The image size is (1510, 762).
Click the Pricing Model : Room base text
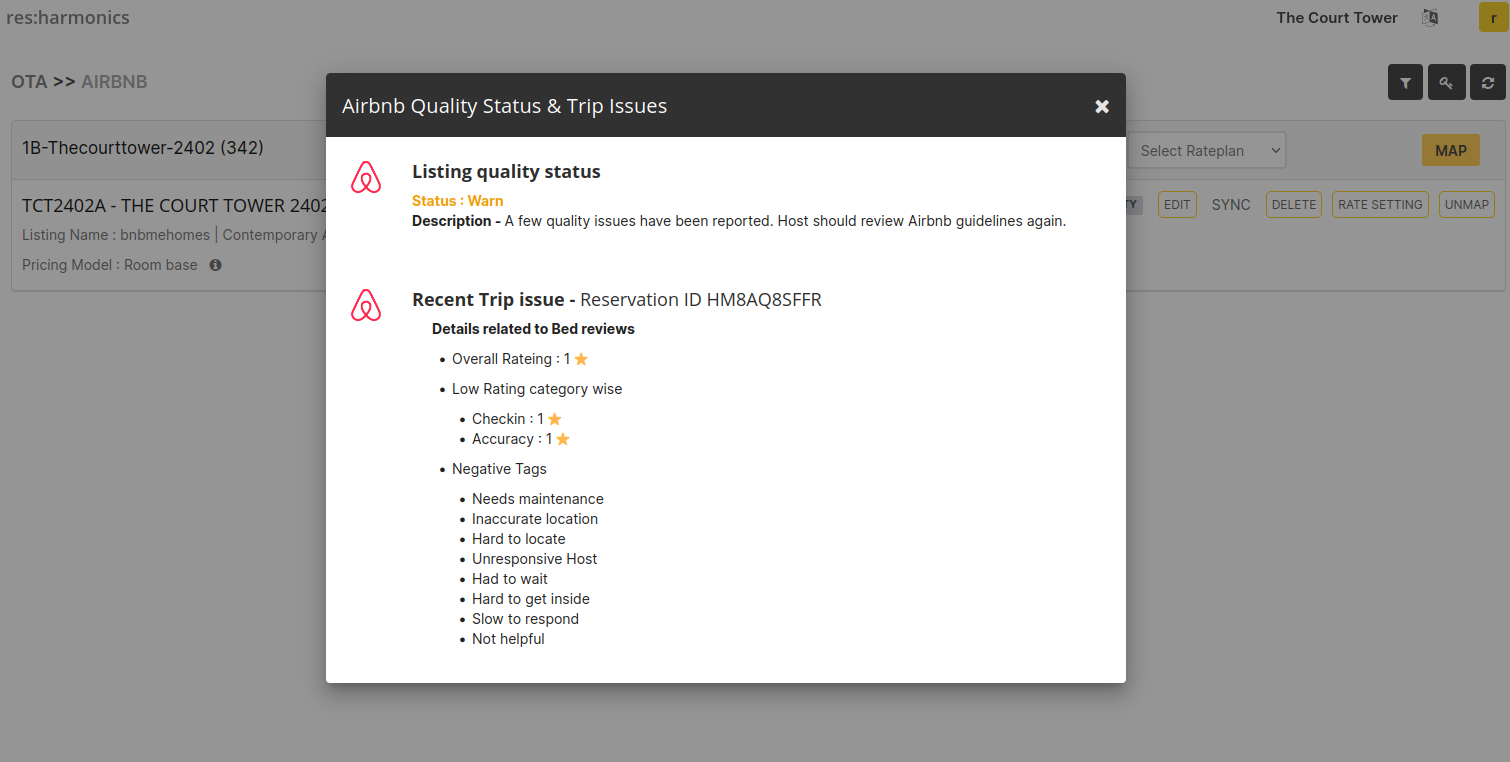(x=110, y=265)
